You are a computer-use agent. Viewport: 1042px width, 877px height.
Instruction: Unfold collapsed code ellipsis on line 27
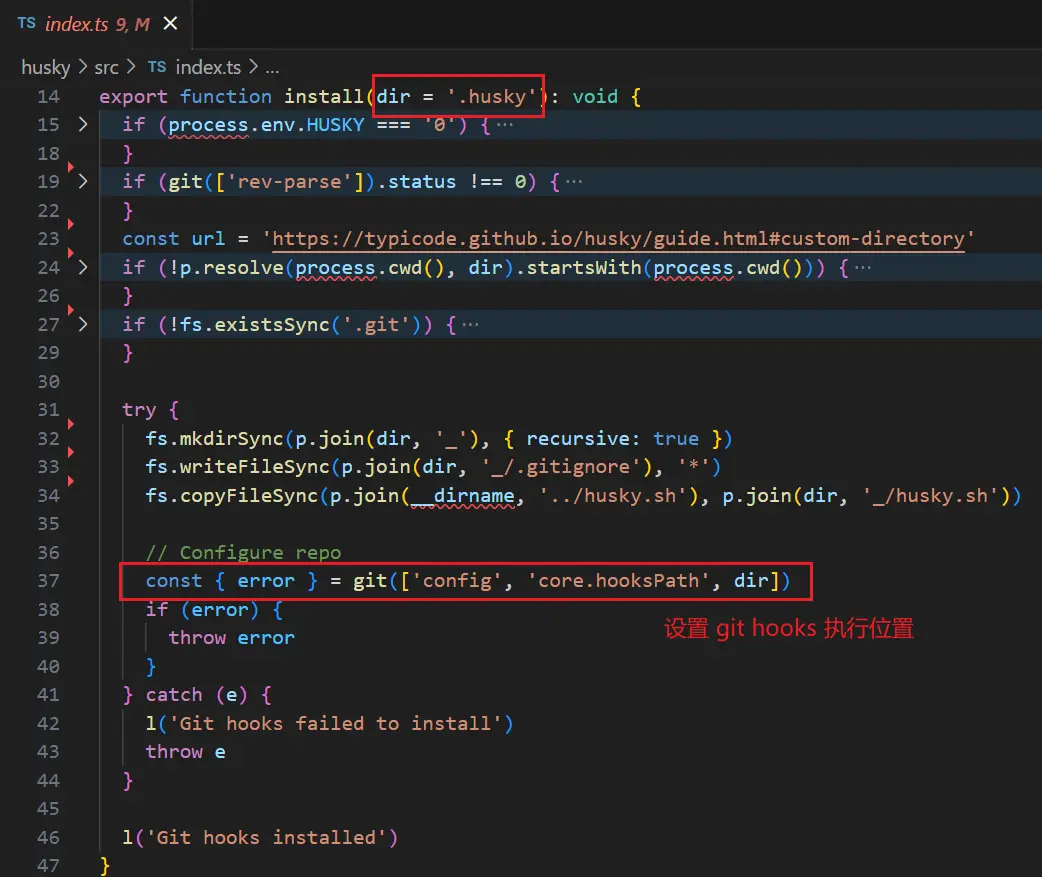coord(470,324)
